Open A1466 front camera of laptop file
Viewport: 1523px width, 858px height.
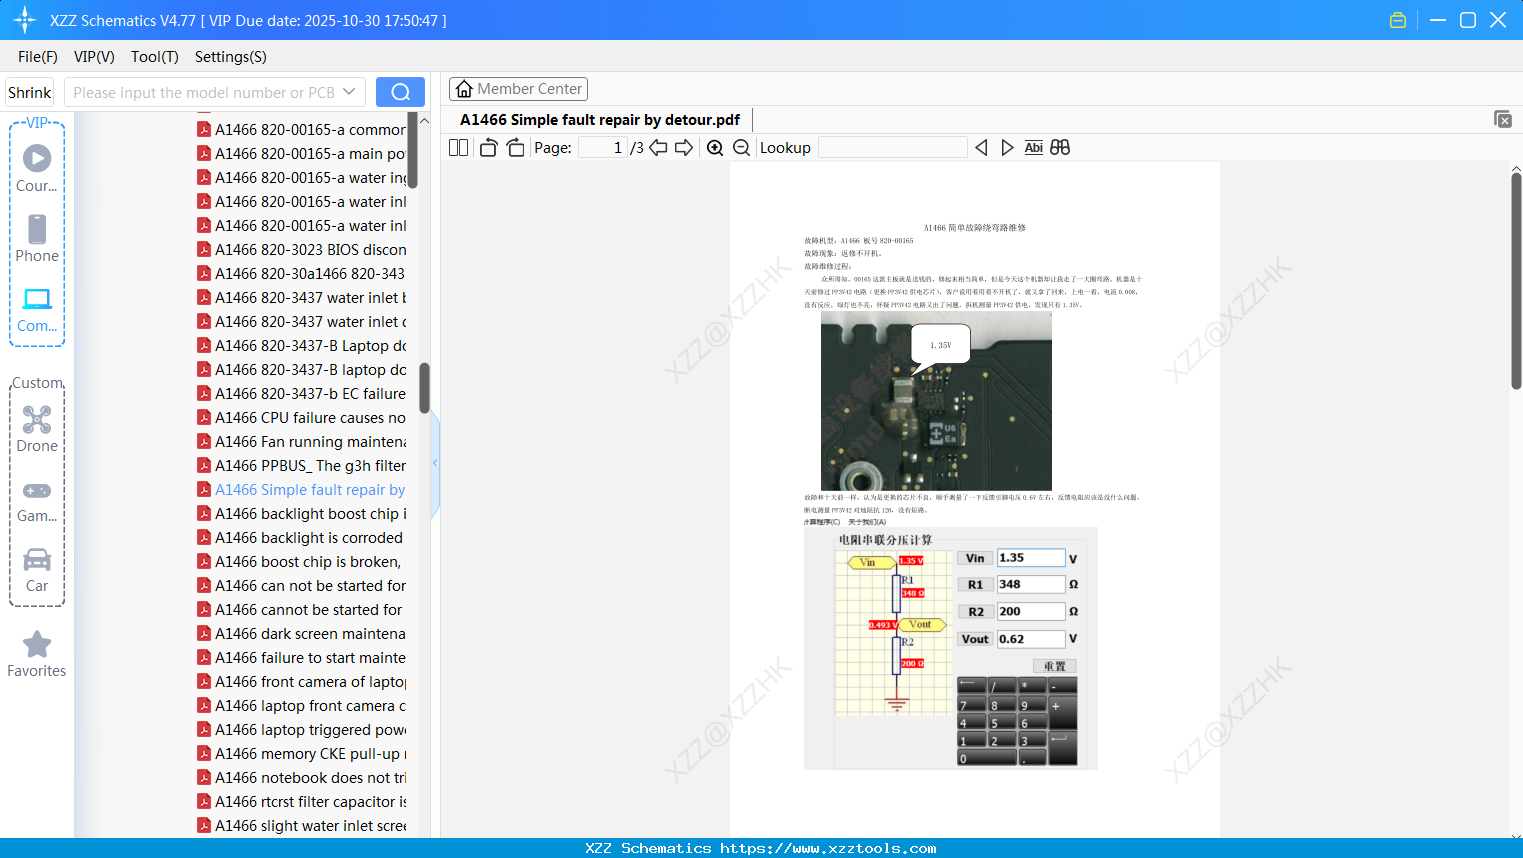(301, 682)
